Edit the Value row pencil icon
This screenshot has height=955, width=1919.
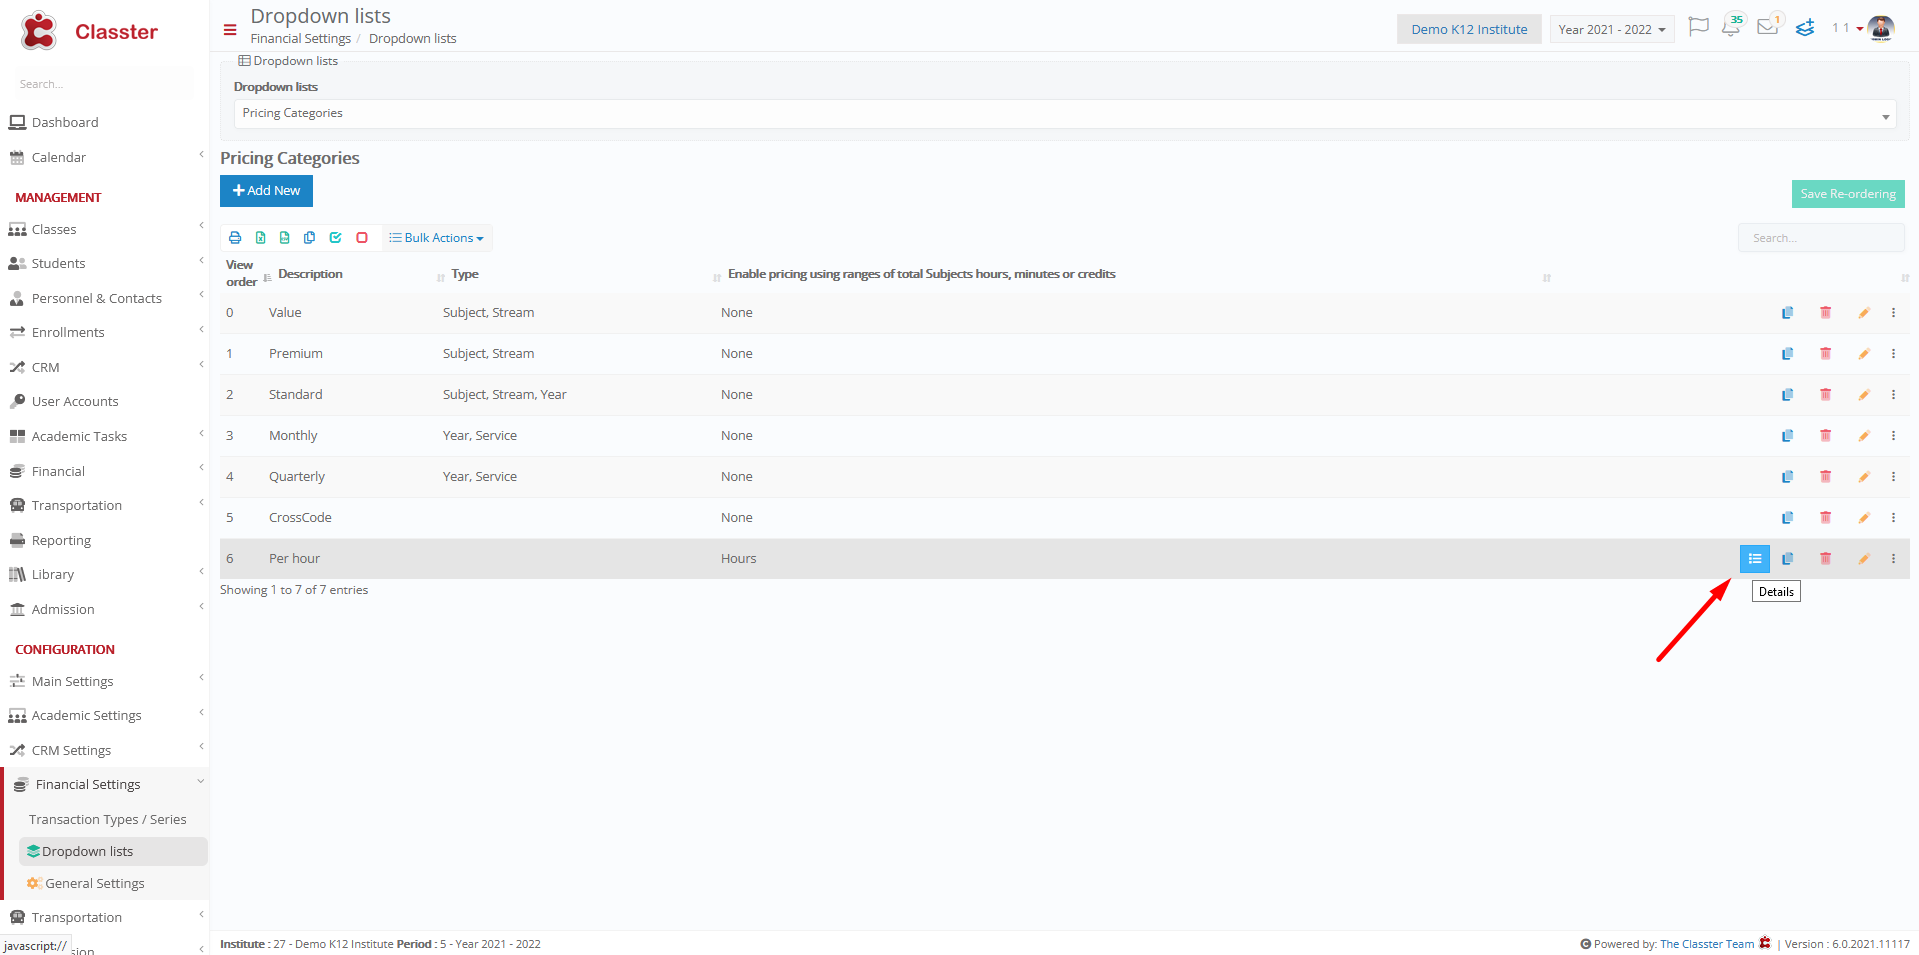point(1864,313)
